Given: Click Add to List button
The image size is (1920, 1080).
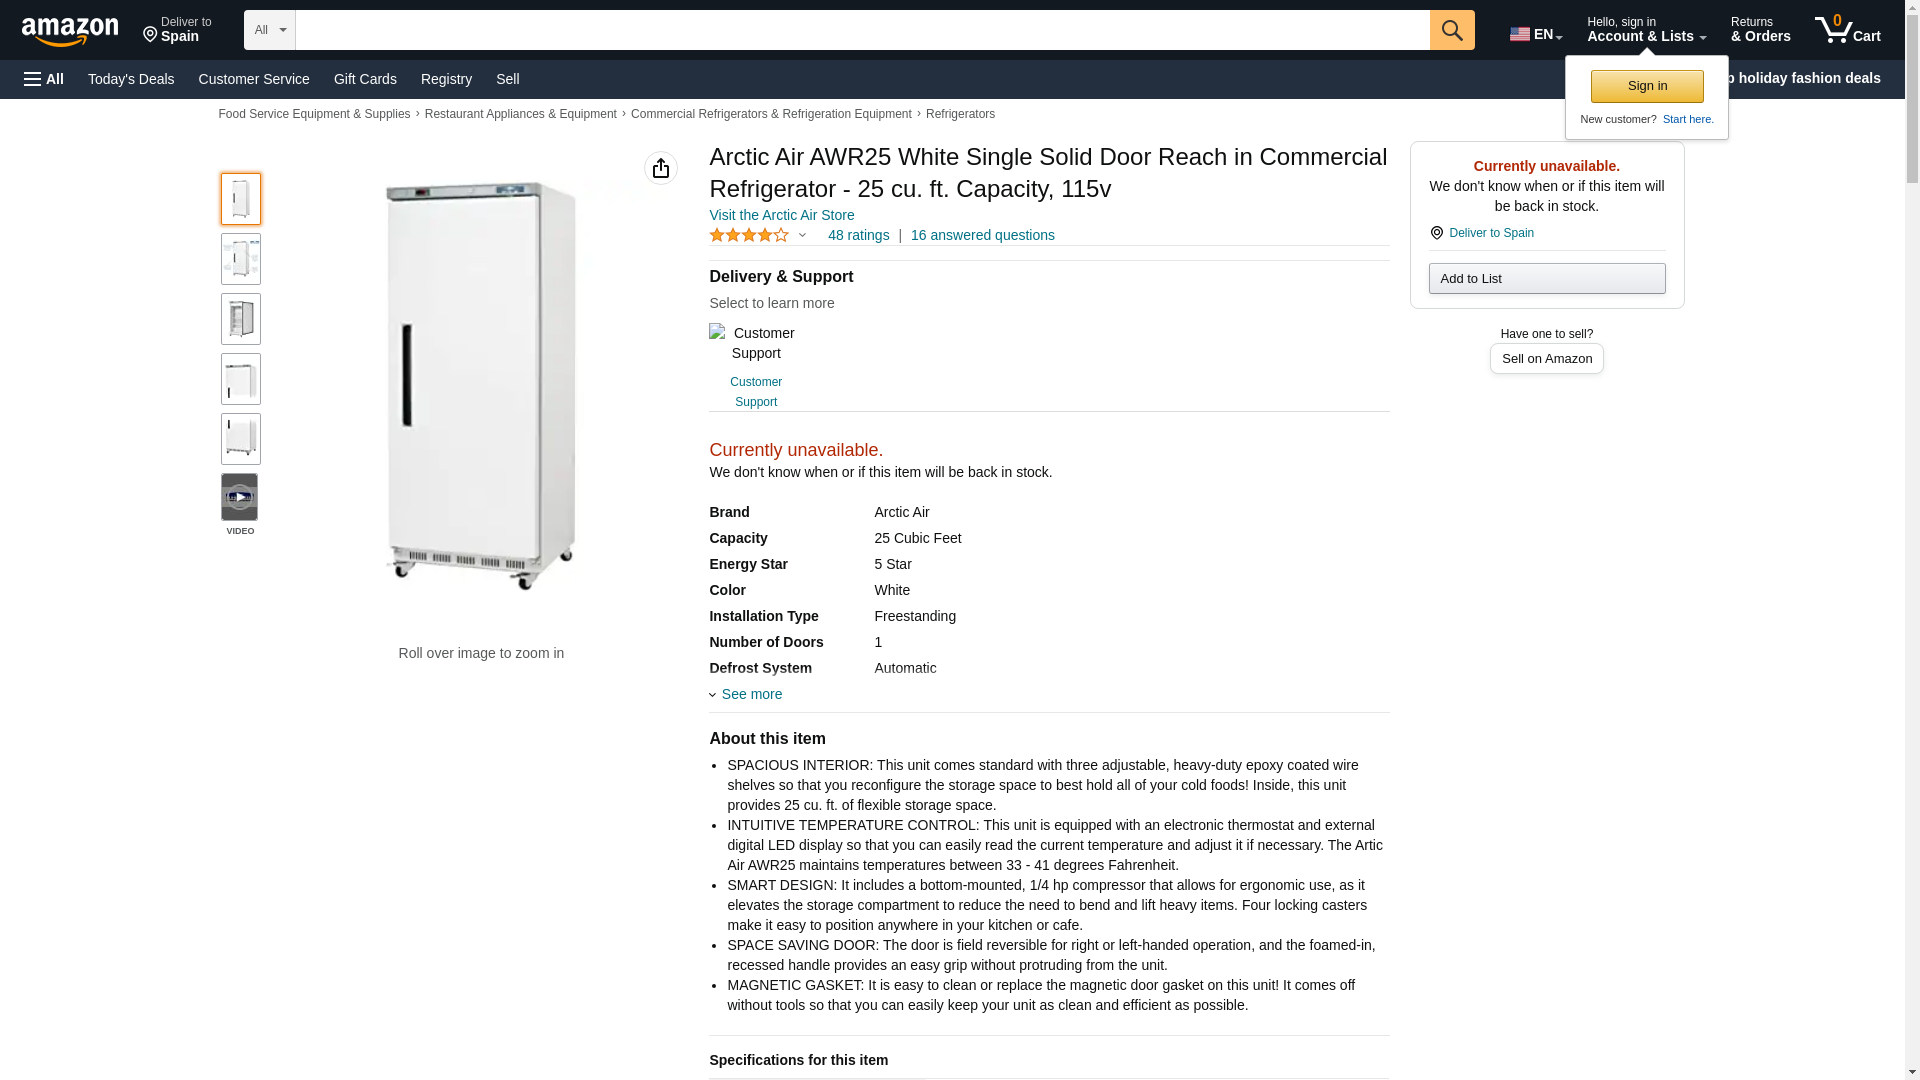Looking at the screenshot, I should pyautogui.click(x=1547, y=278).
